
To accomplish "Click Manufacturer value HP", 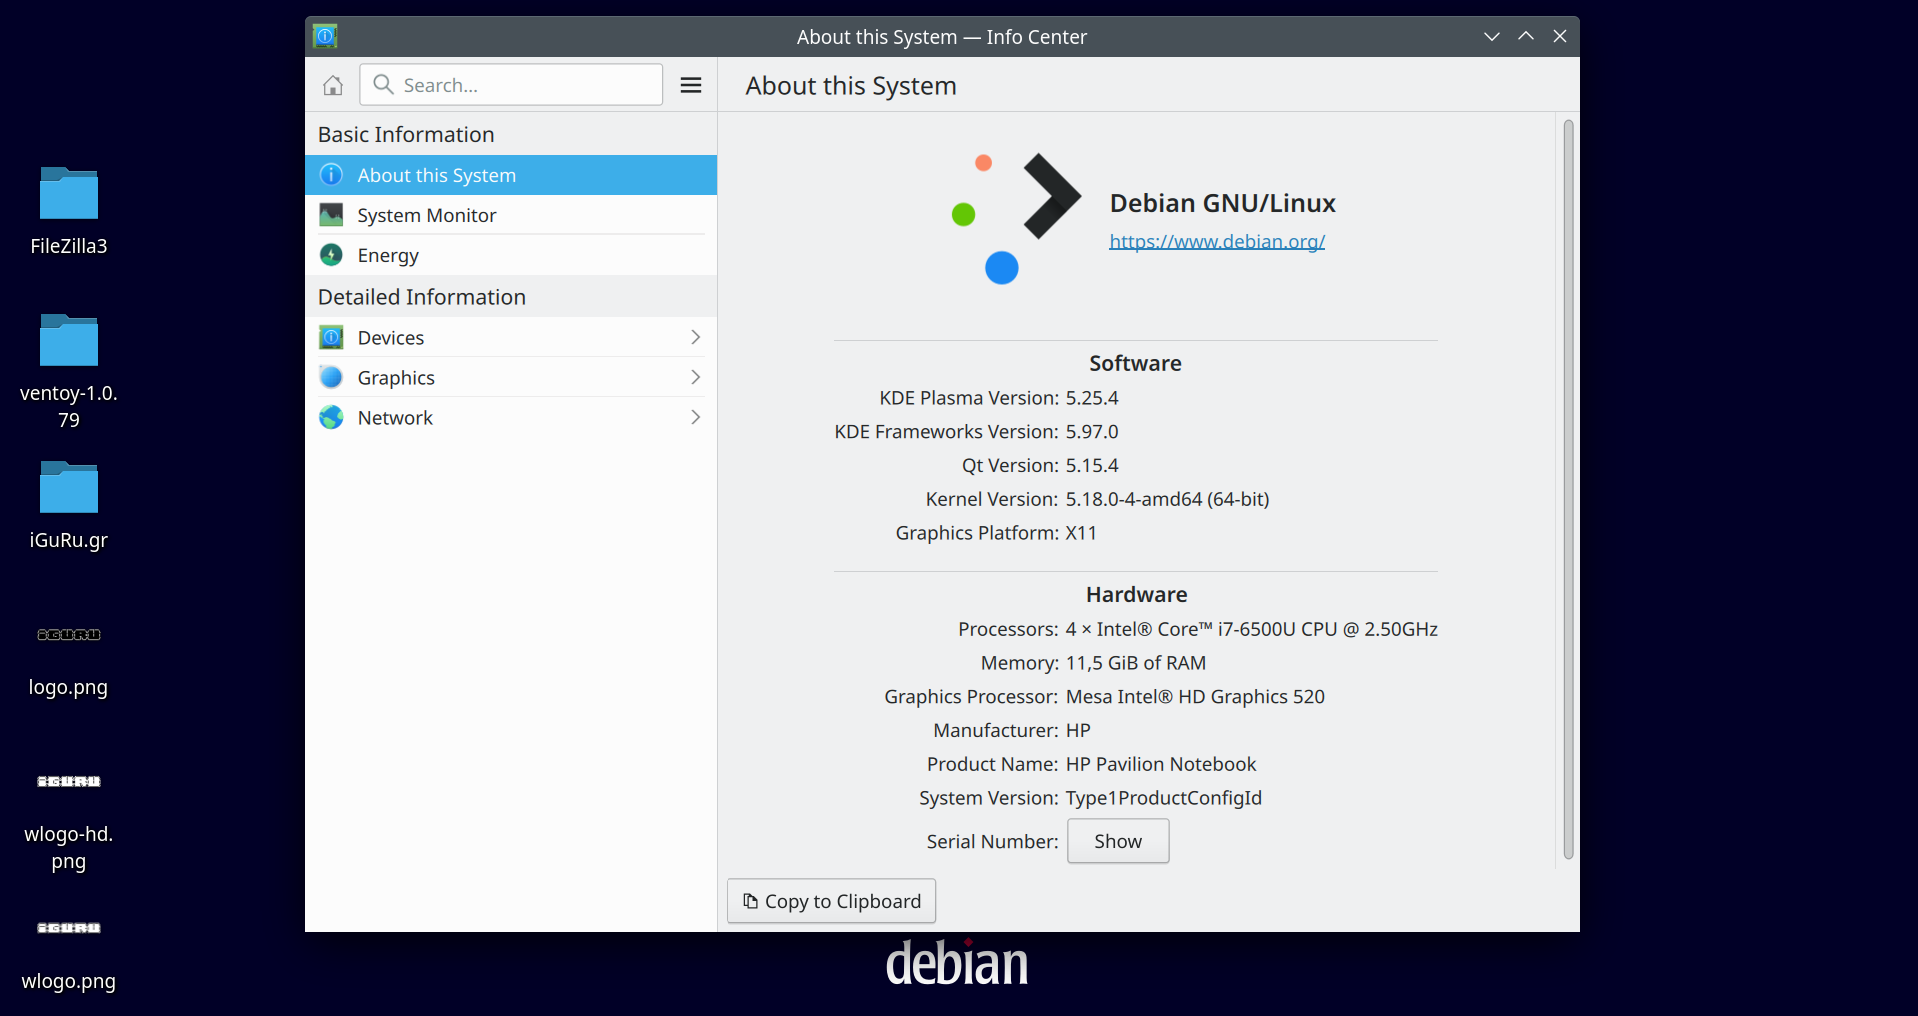I will point(1078,731).
